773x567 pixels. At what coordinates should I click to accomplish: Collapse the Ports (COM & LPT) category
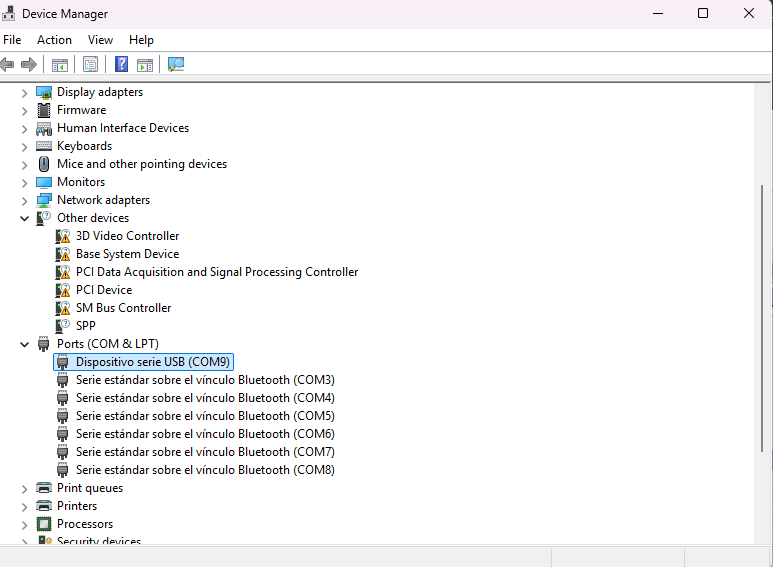click(25, 344)
